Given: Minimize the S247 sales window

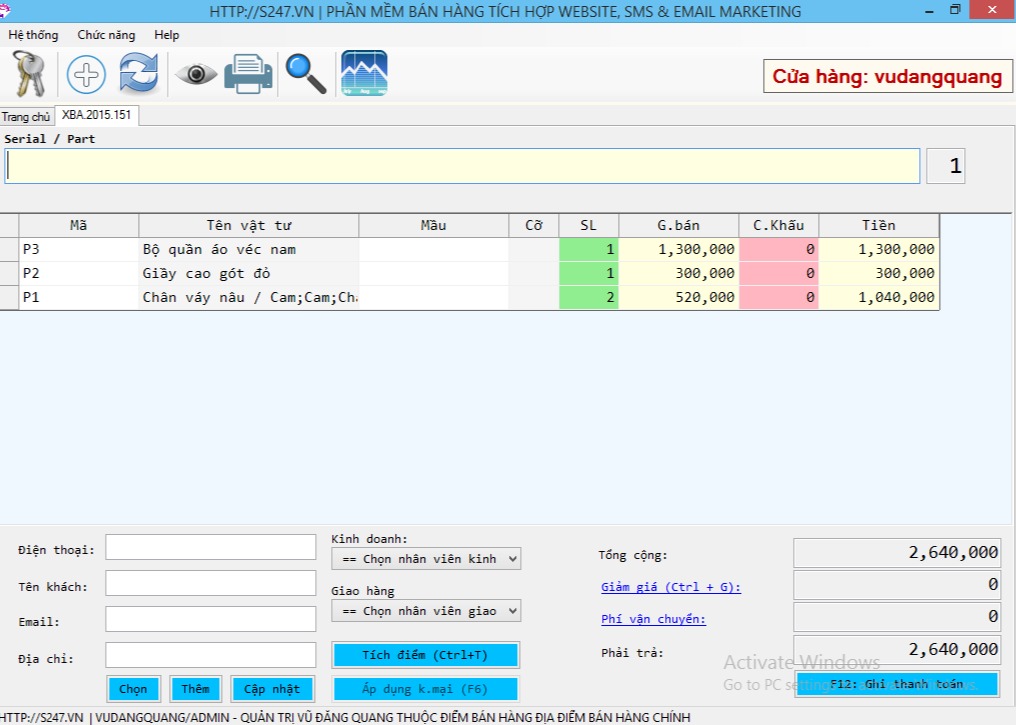Looking at the screenshot, I should (x=930, y=11).
